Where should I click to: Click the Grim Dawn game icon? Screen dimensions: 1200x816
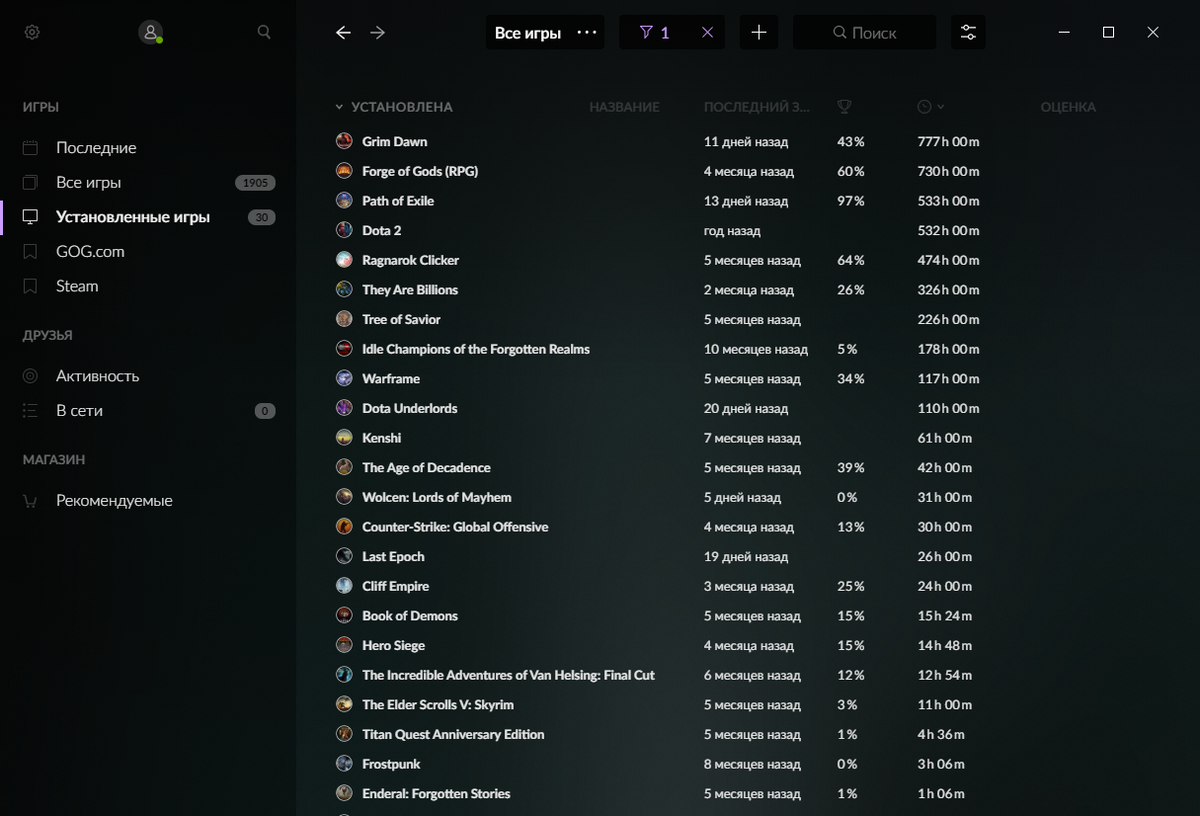344,141
